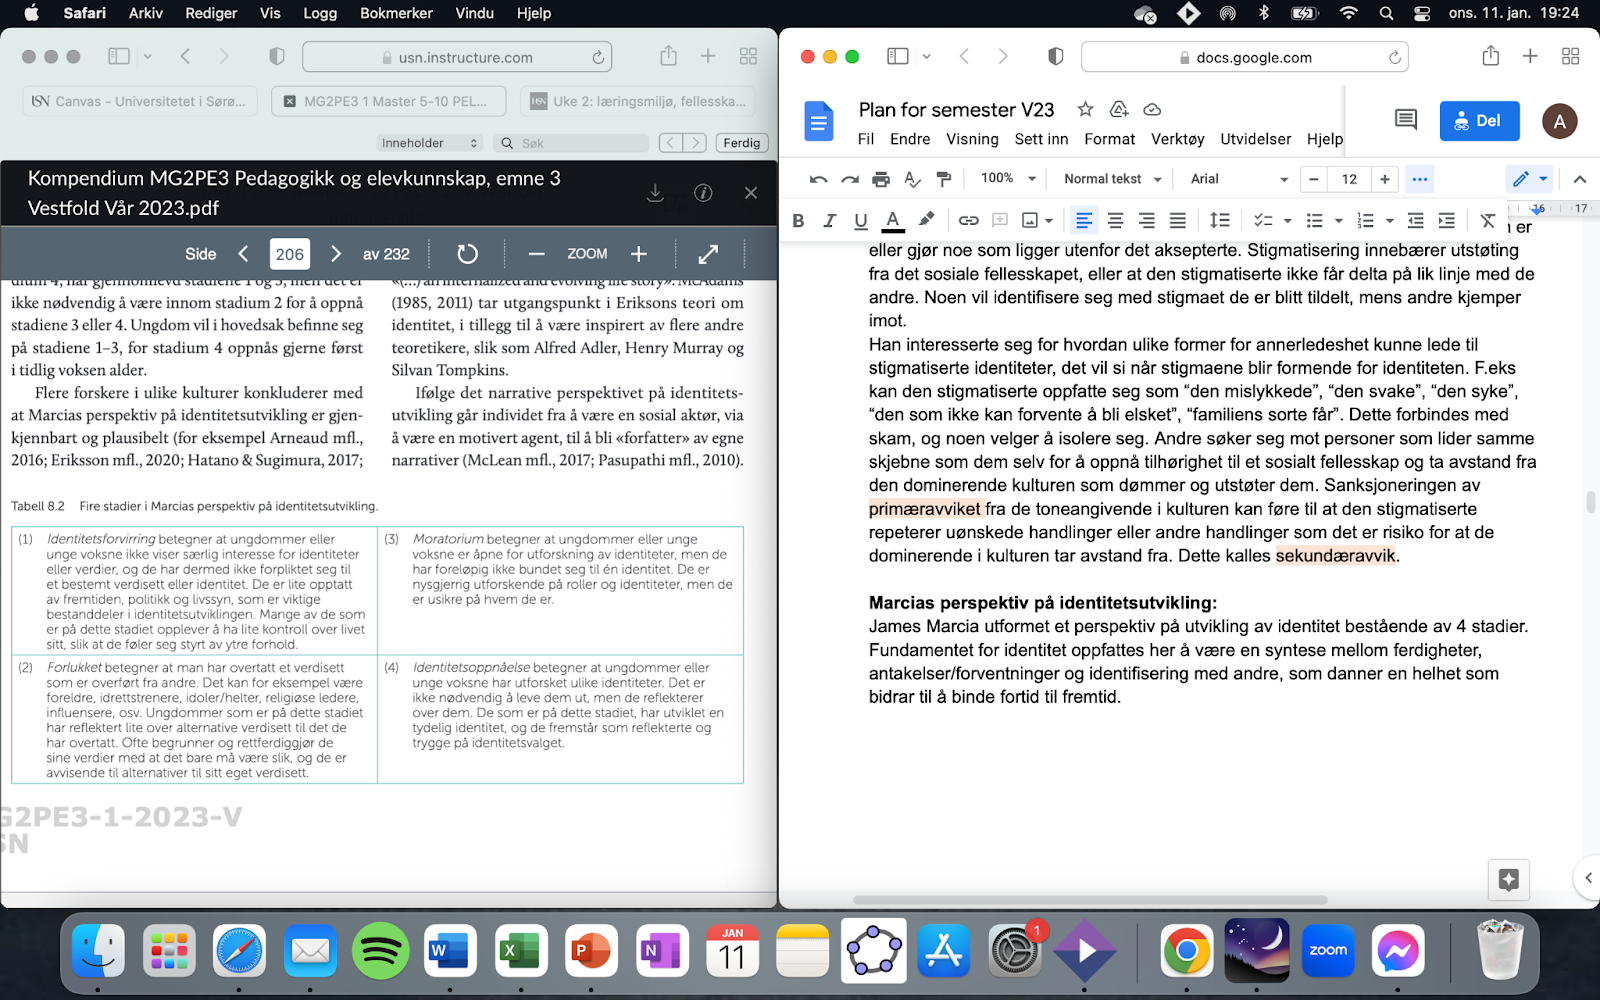Zoom out the PDF with minus
Image resolution: width=1600 pixels, height=1000 pixels.
click(x=537, y=254)
